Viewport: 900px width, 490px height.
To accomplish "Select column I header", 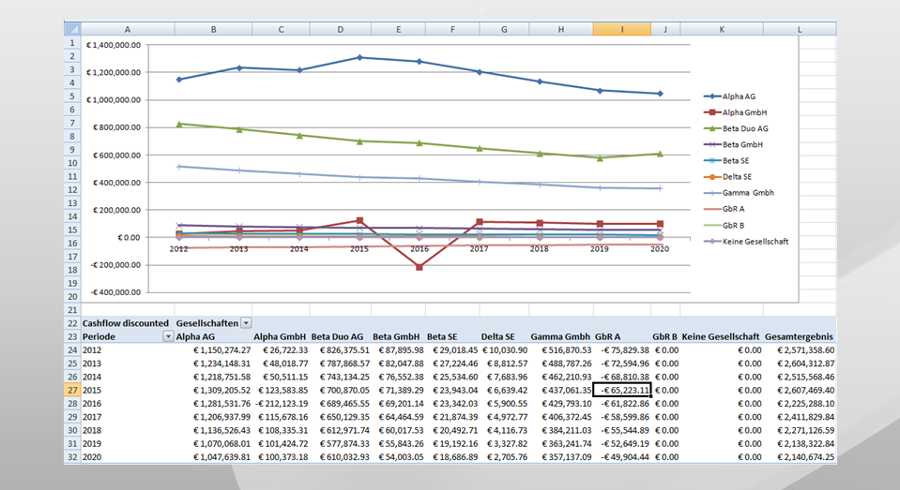I will pos(622,29).
